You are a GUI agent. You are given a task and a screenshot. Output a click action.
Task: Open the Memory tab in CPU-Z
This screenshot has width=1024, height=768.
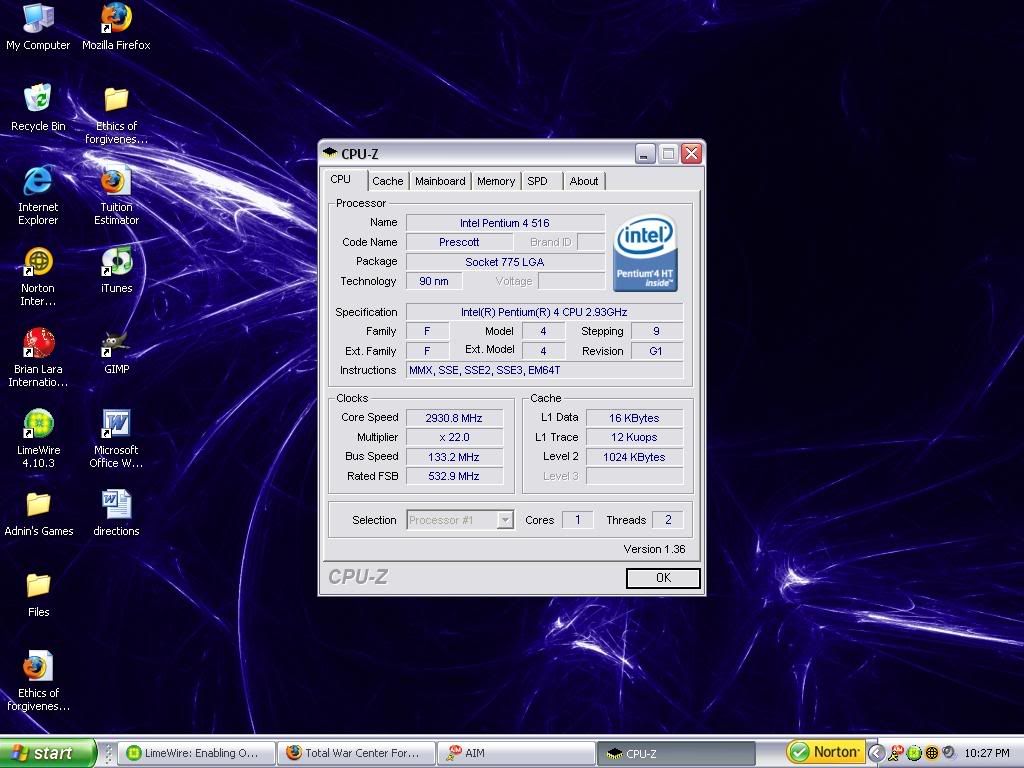pos(495,181)
